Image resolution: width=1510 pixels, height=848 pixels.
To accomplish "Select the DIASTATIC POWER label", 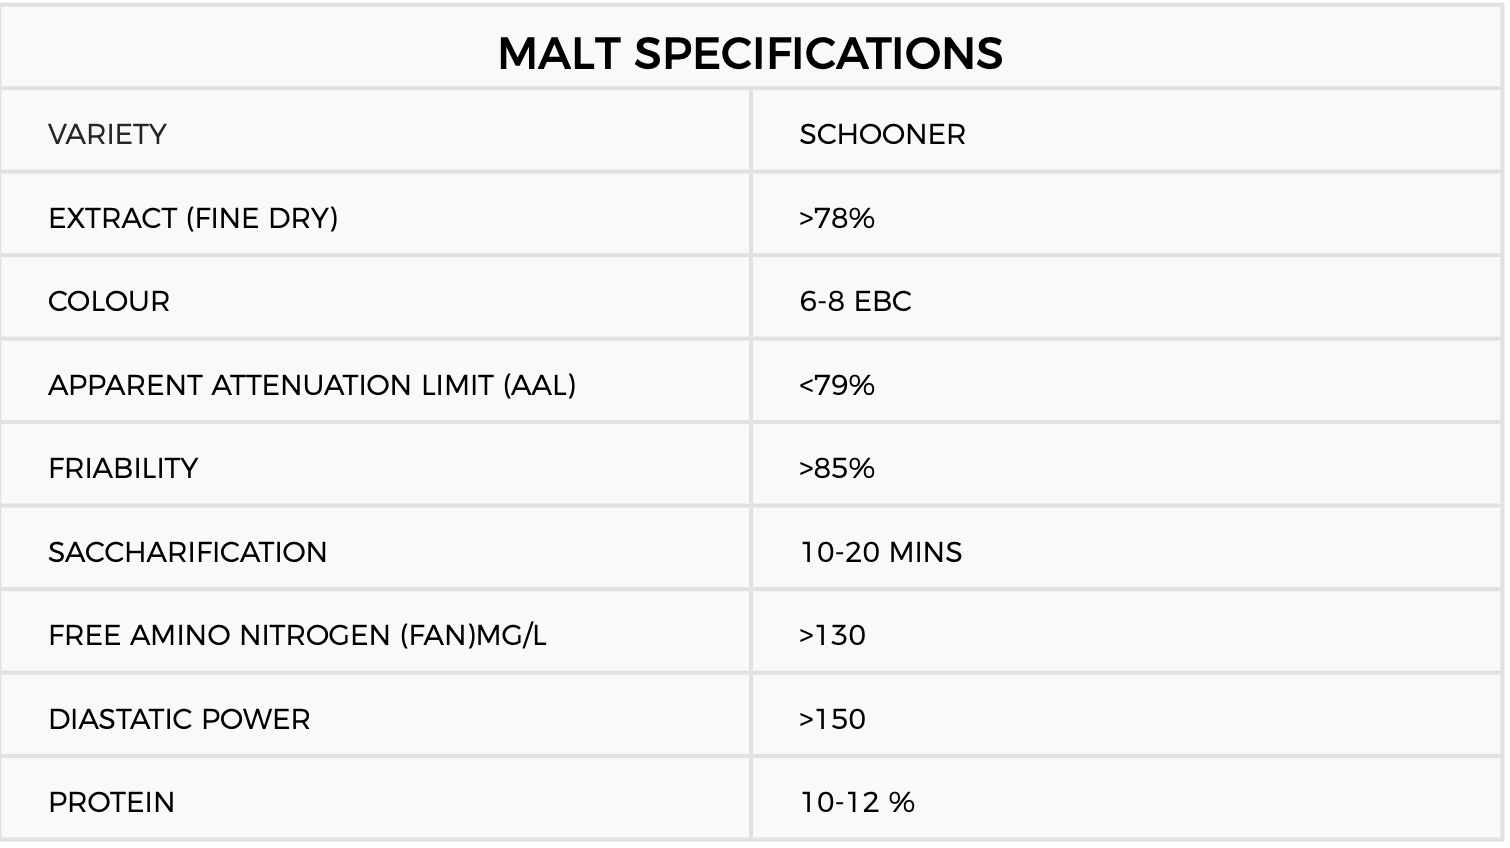I will [x=179, y=719].
